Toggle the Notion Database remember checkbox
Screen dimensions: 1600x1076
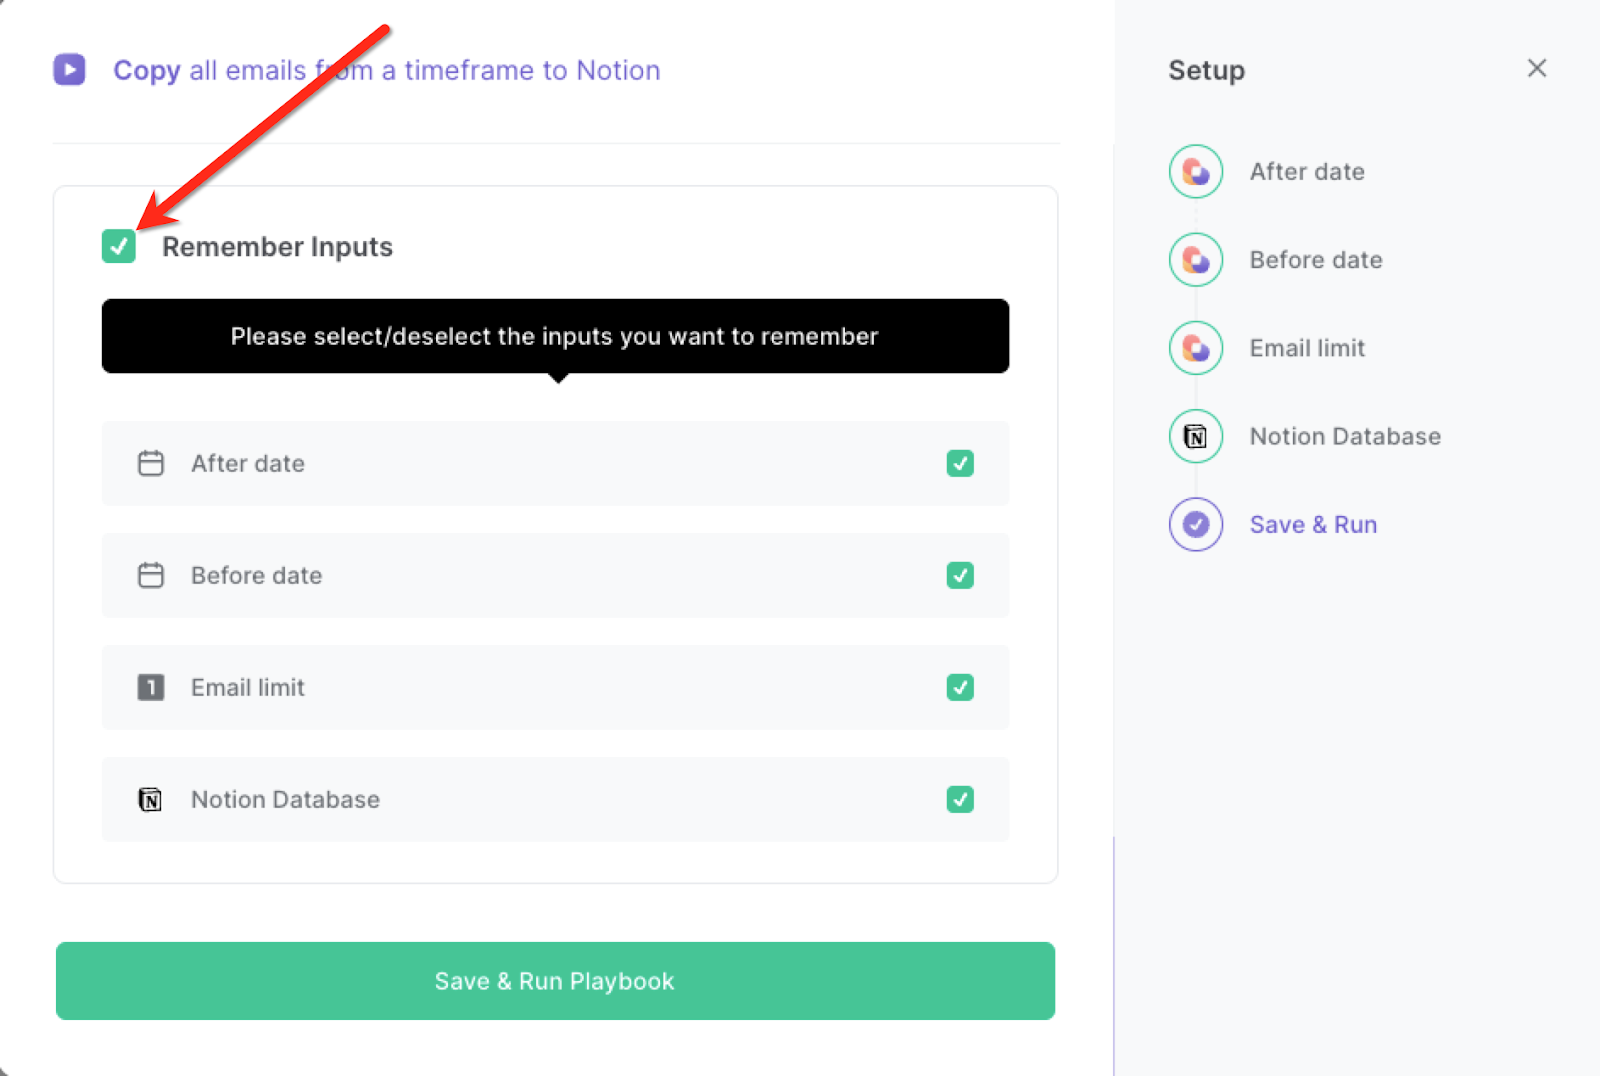(x=960, y=799)
